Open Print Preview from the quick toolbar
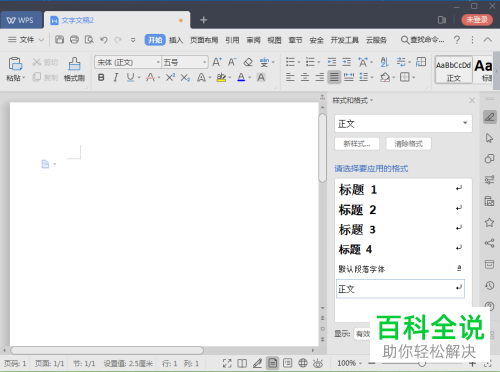This screenshot has width=500, height=372. point(89,40)
